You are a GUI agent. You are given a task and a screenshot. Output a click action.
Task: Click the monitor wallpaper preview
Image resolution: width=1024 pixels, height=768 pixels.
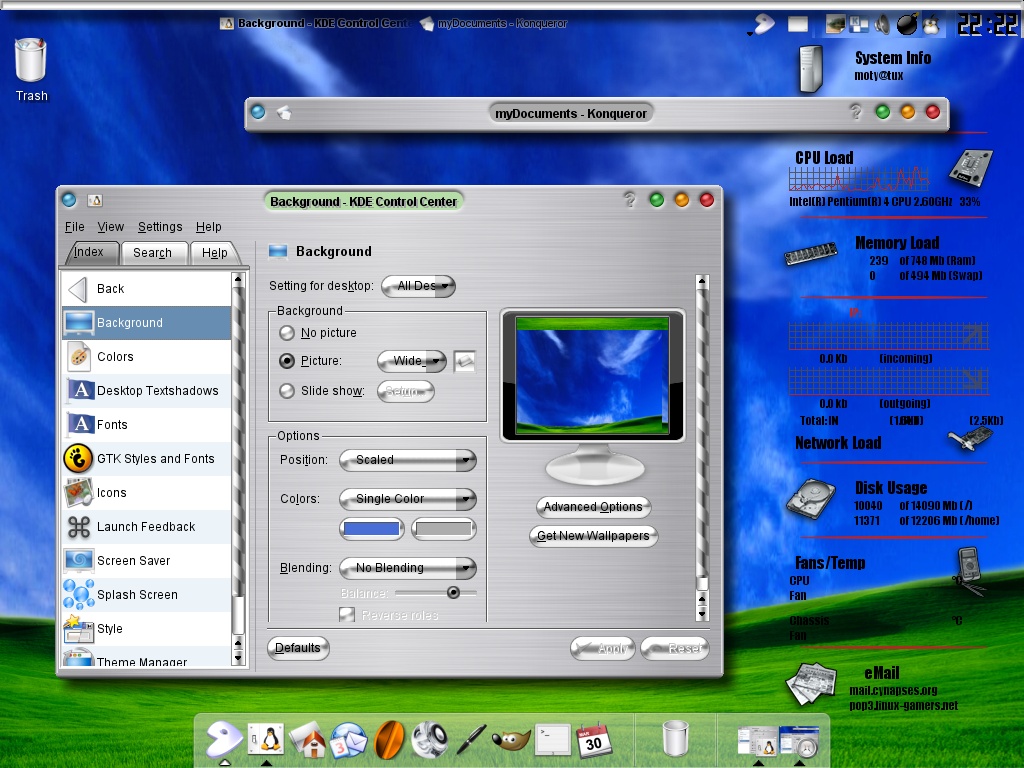(592, 376)
